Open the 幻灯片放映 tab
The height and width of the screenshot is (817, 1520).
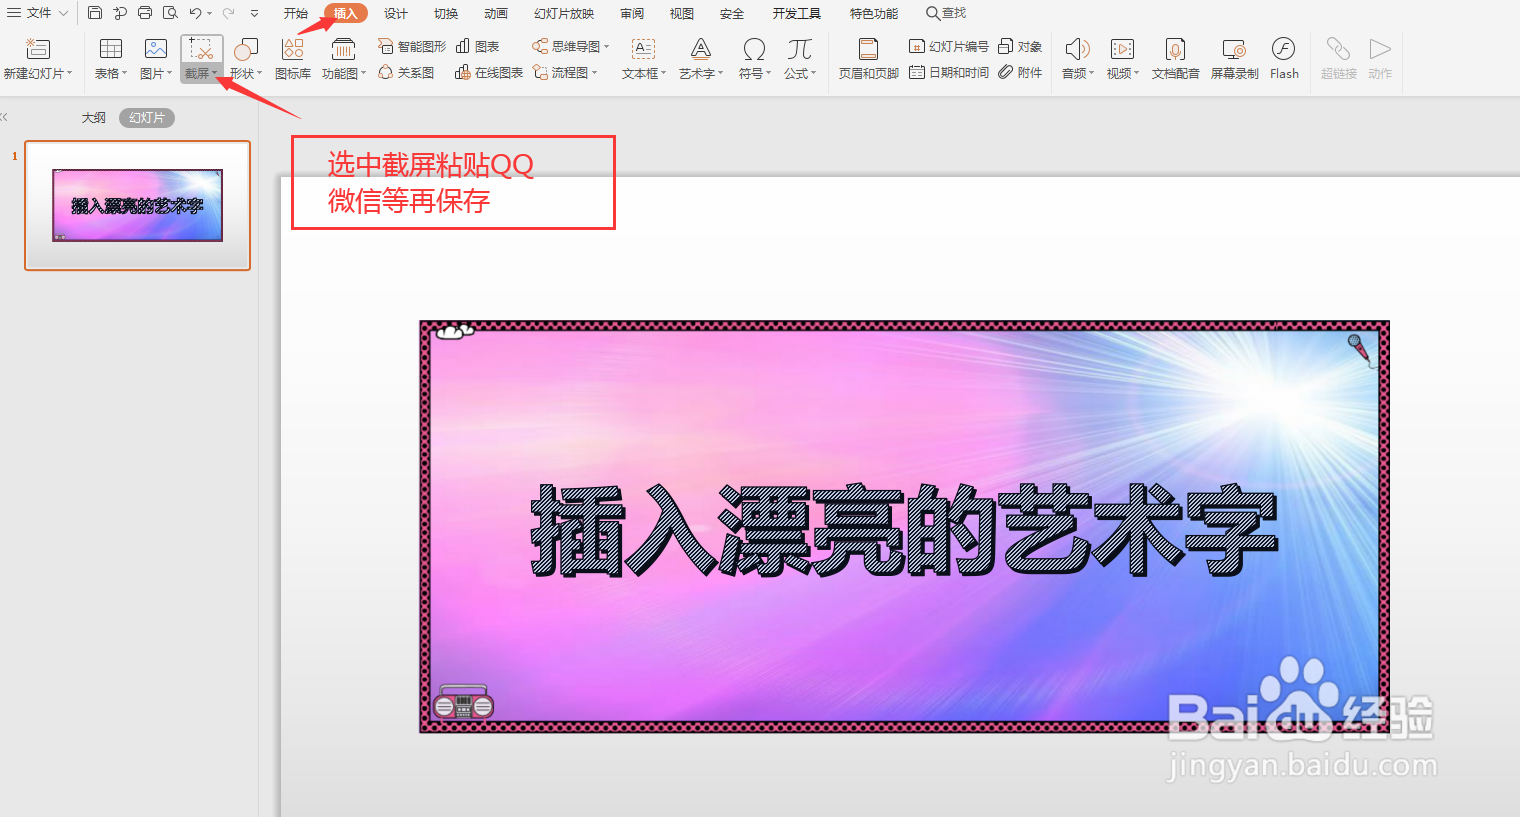[562, 13]
